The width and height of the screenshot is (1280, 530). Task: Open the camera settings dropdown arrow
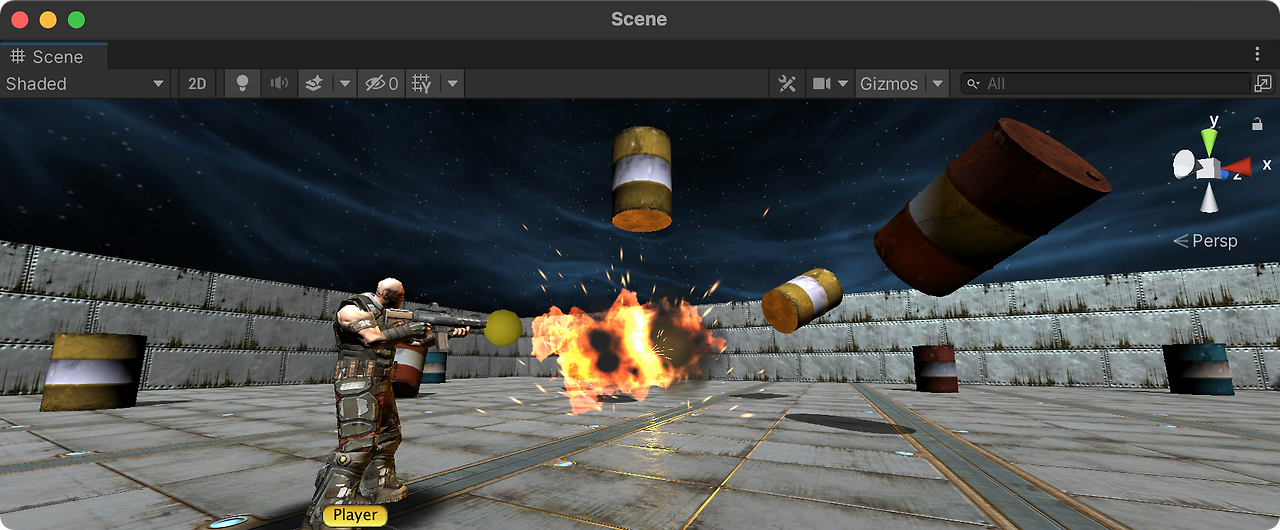coord(843,84)
